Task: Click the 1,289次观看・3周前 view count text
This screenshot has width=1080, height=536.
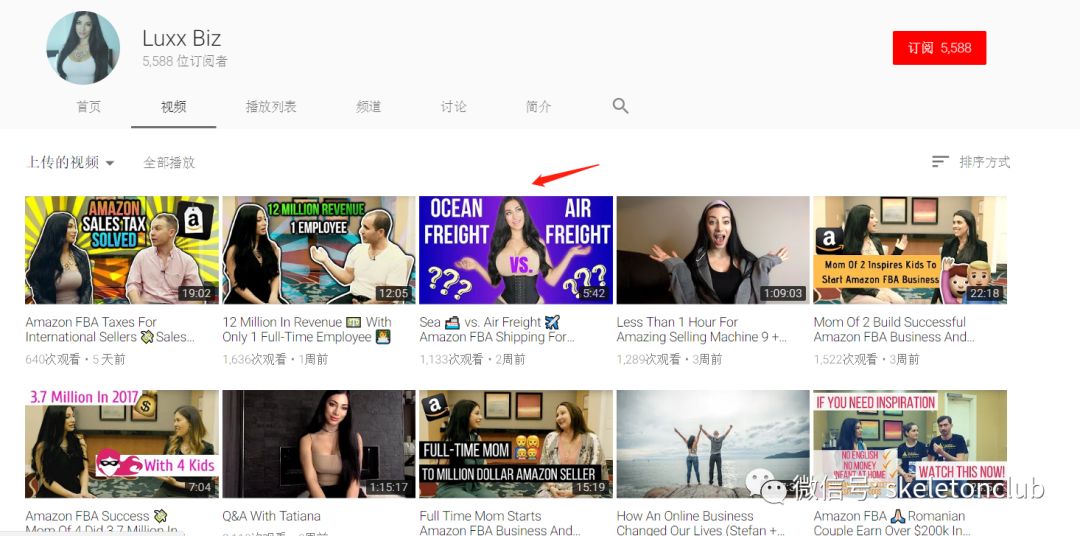Action: click(669, 359)
